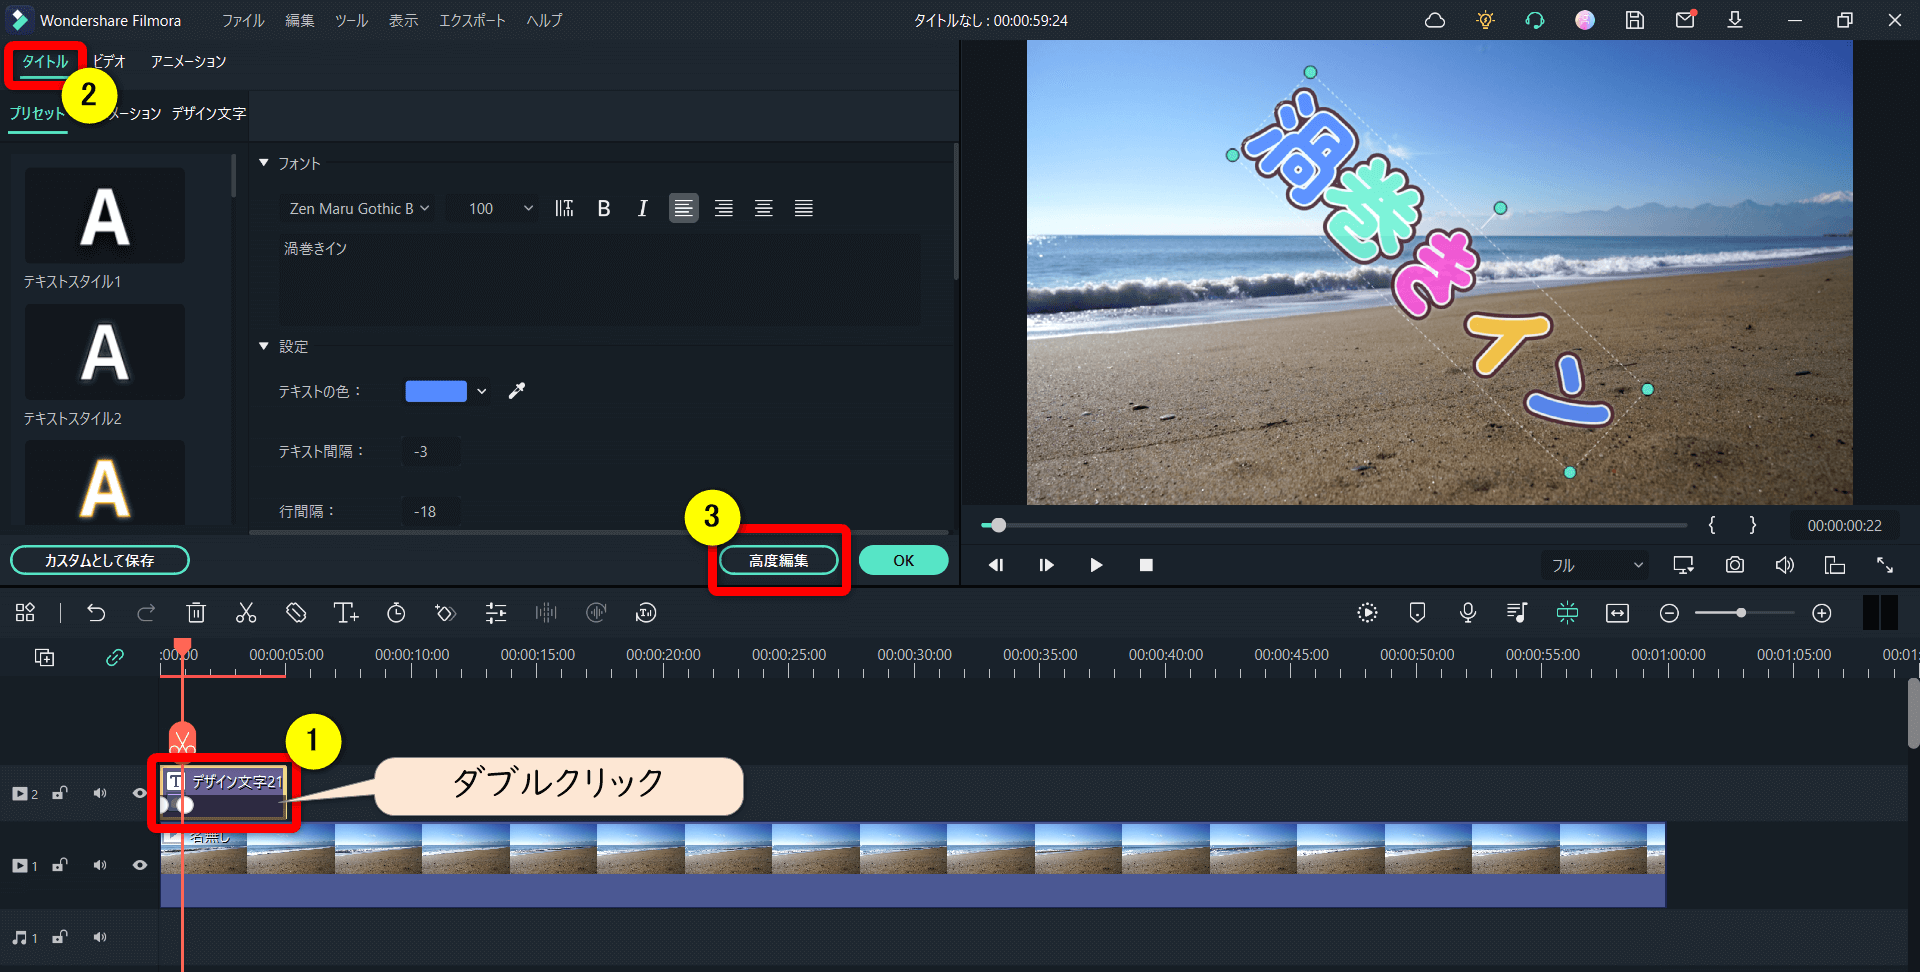Viewport: 1920px width, 972px height.
Task: Open the adjust sliders tool
Action: click(496, 613)
